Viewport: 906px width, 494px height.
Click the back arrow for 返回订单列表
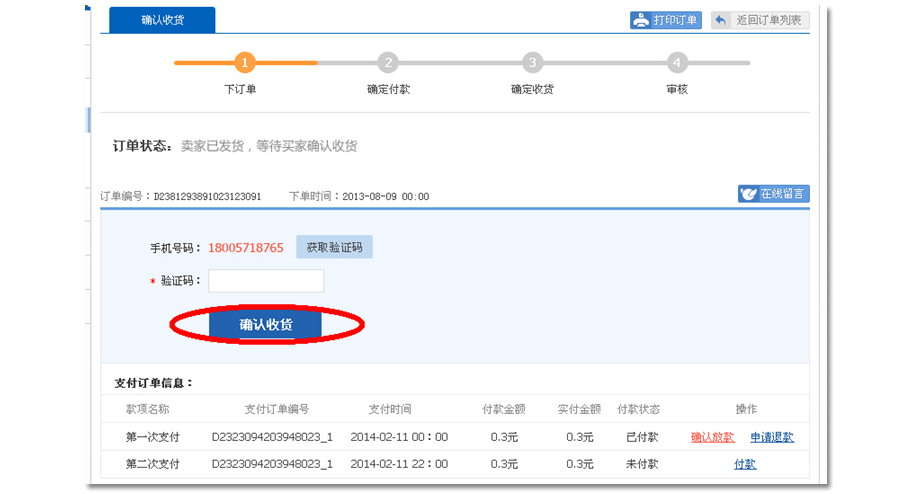(721, 20)
